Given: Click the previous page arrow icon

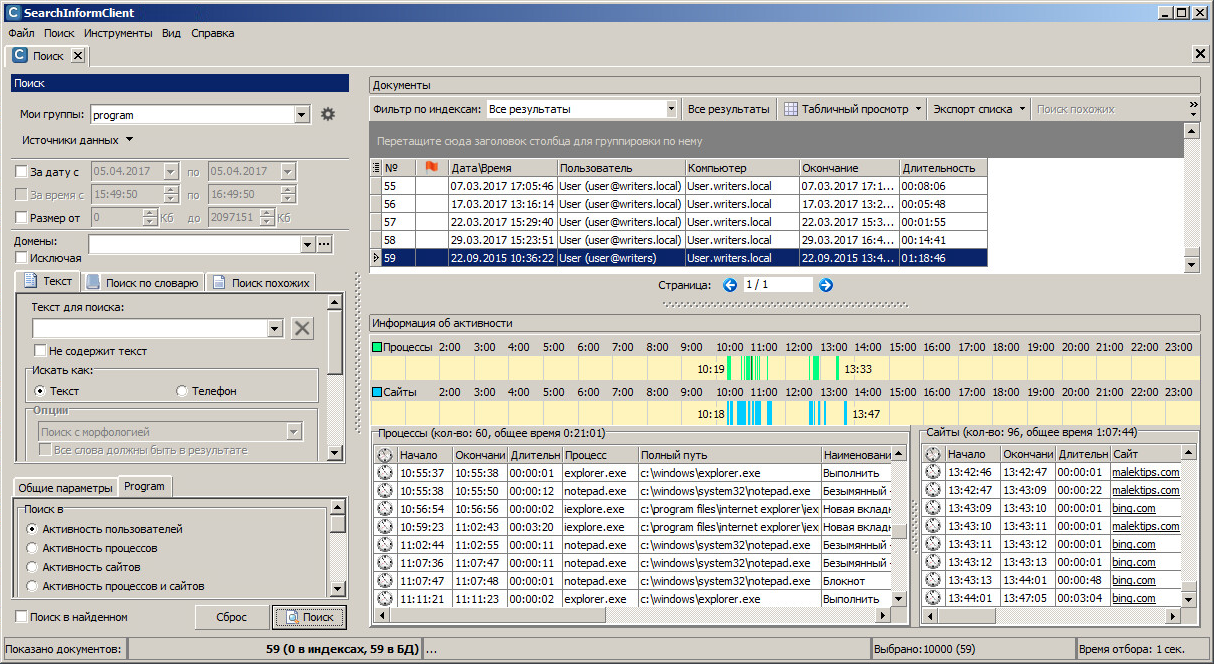Looking at the screenshot, I should point(730,285).
